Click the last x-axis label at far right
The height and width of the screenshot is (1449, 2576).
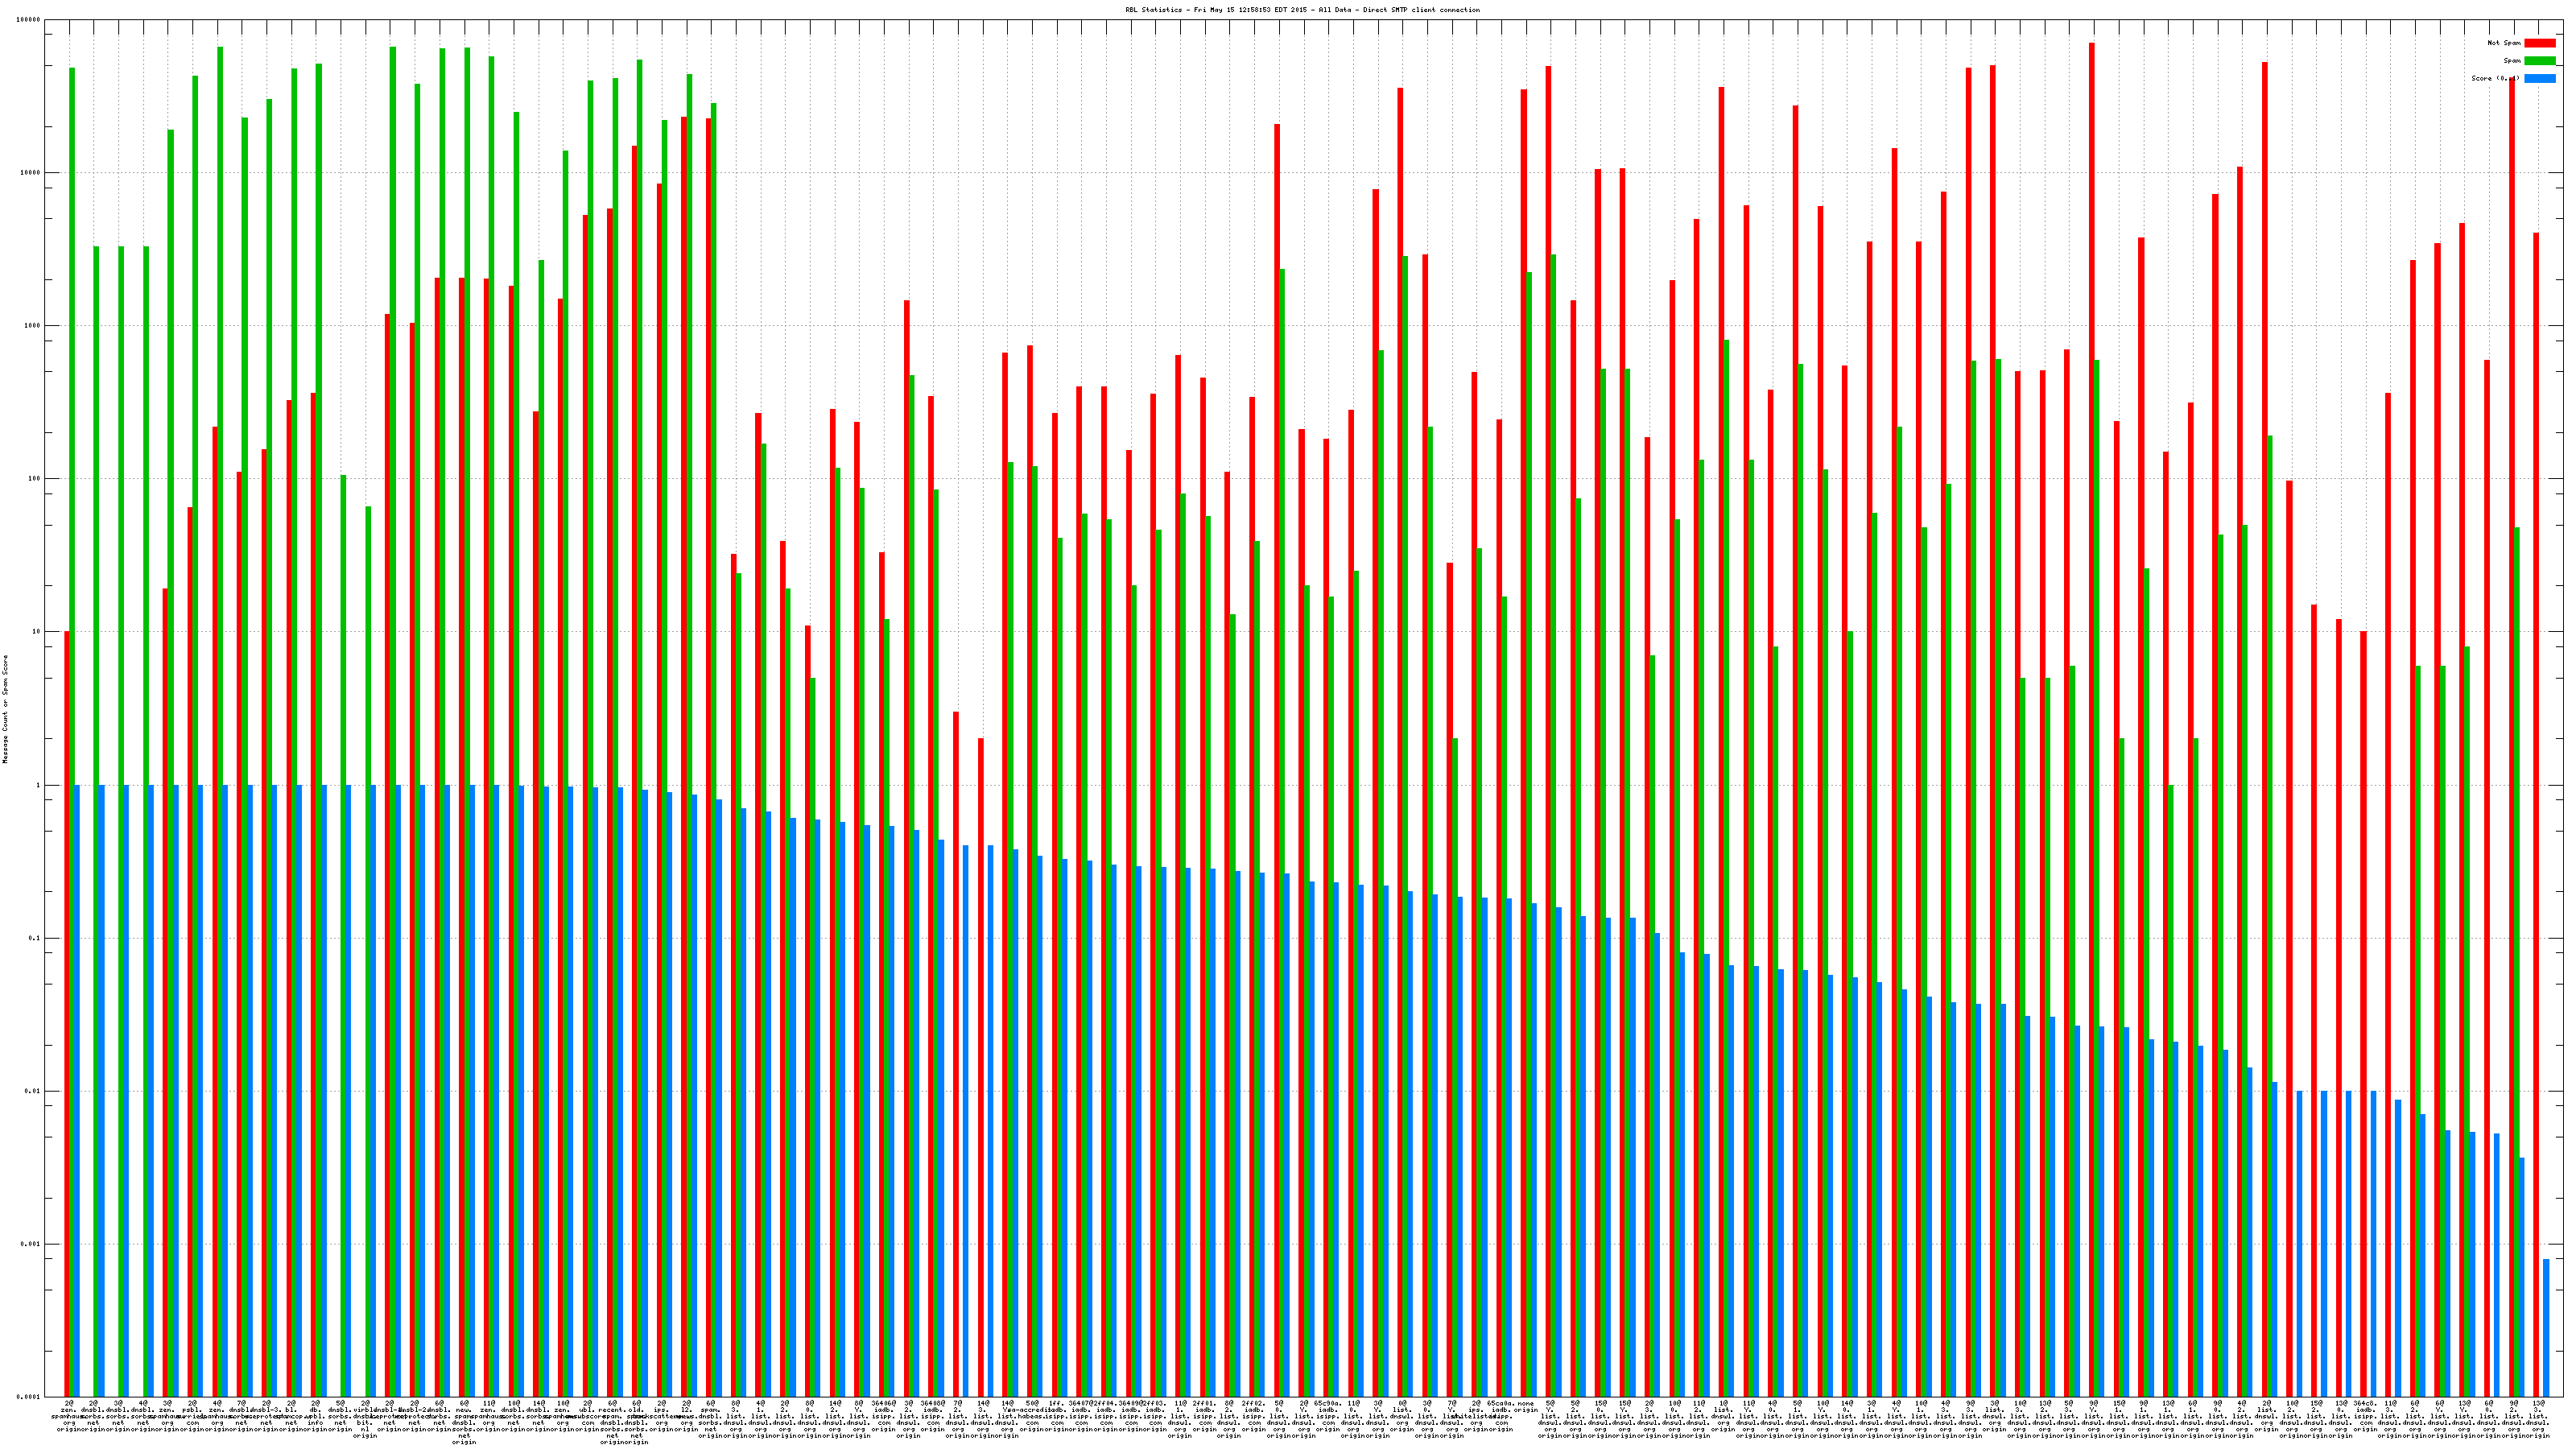click(x=2538, y=1419)
